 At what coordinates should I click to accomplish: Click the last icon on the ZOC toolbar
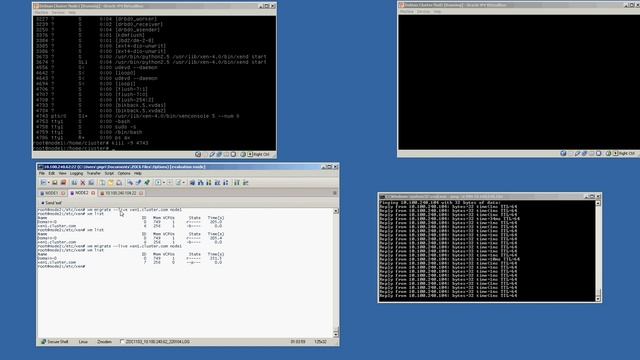click(246, 182)
